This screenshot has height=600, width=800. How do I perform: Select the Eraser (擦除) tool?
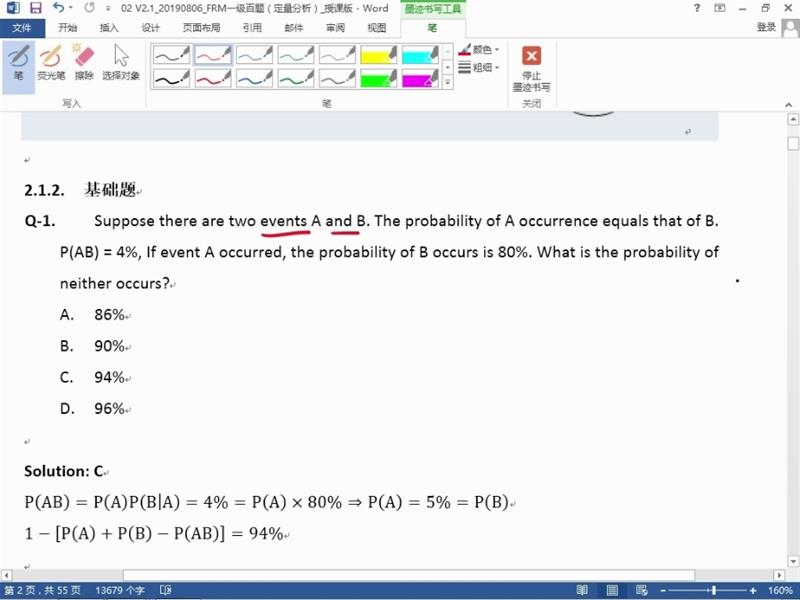(84, 63)
